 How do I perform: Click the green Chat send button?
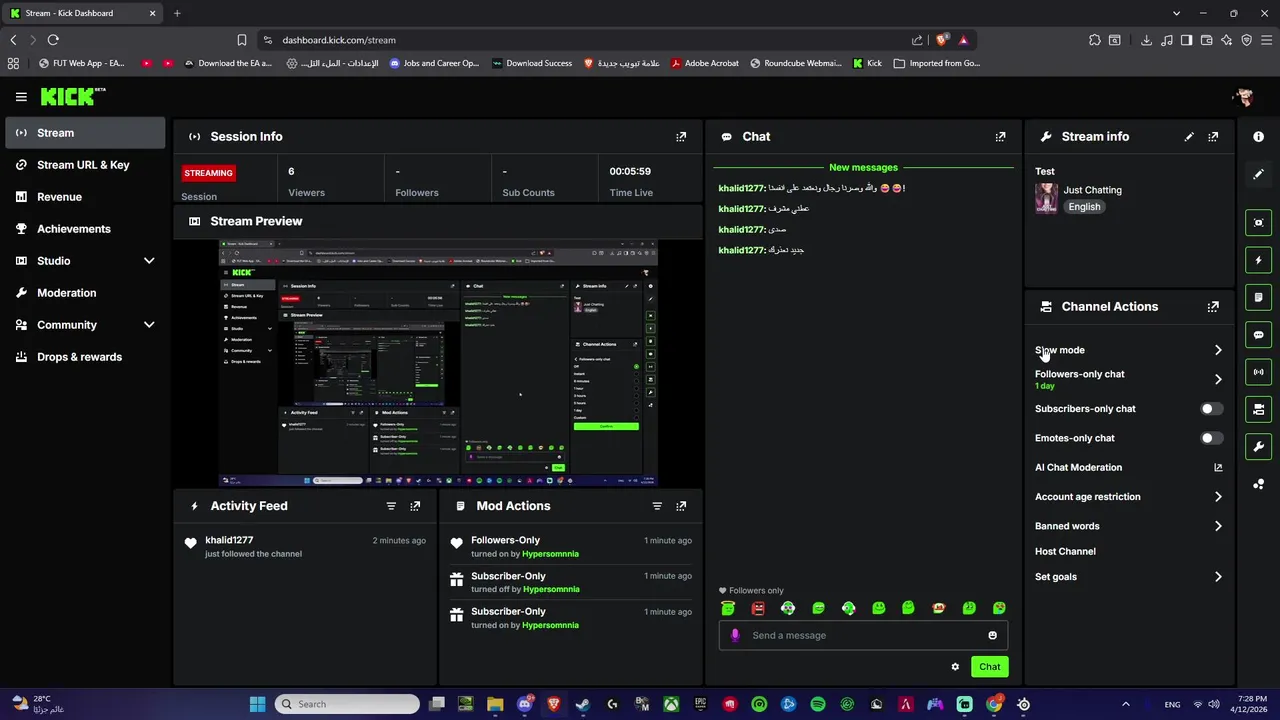pyautogui.click(x=989, y=667)
